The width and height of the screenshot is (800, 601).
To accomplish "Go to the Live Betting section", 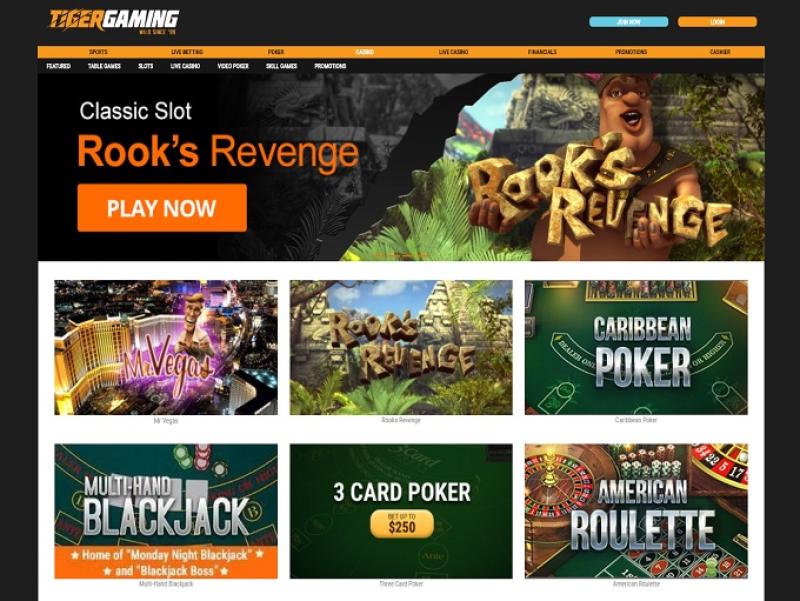I will click(187, 52).
